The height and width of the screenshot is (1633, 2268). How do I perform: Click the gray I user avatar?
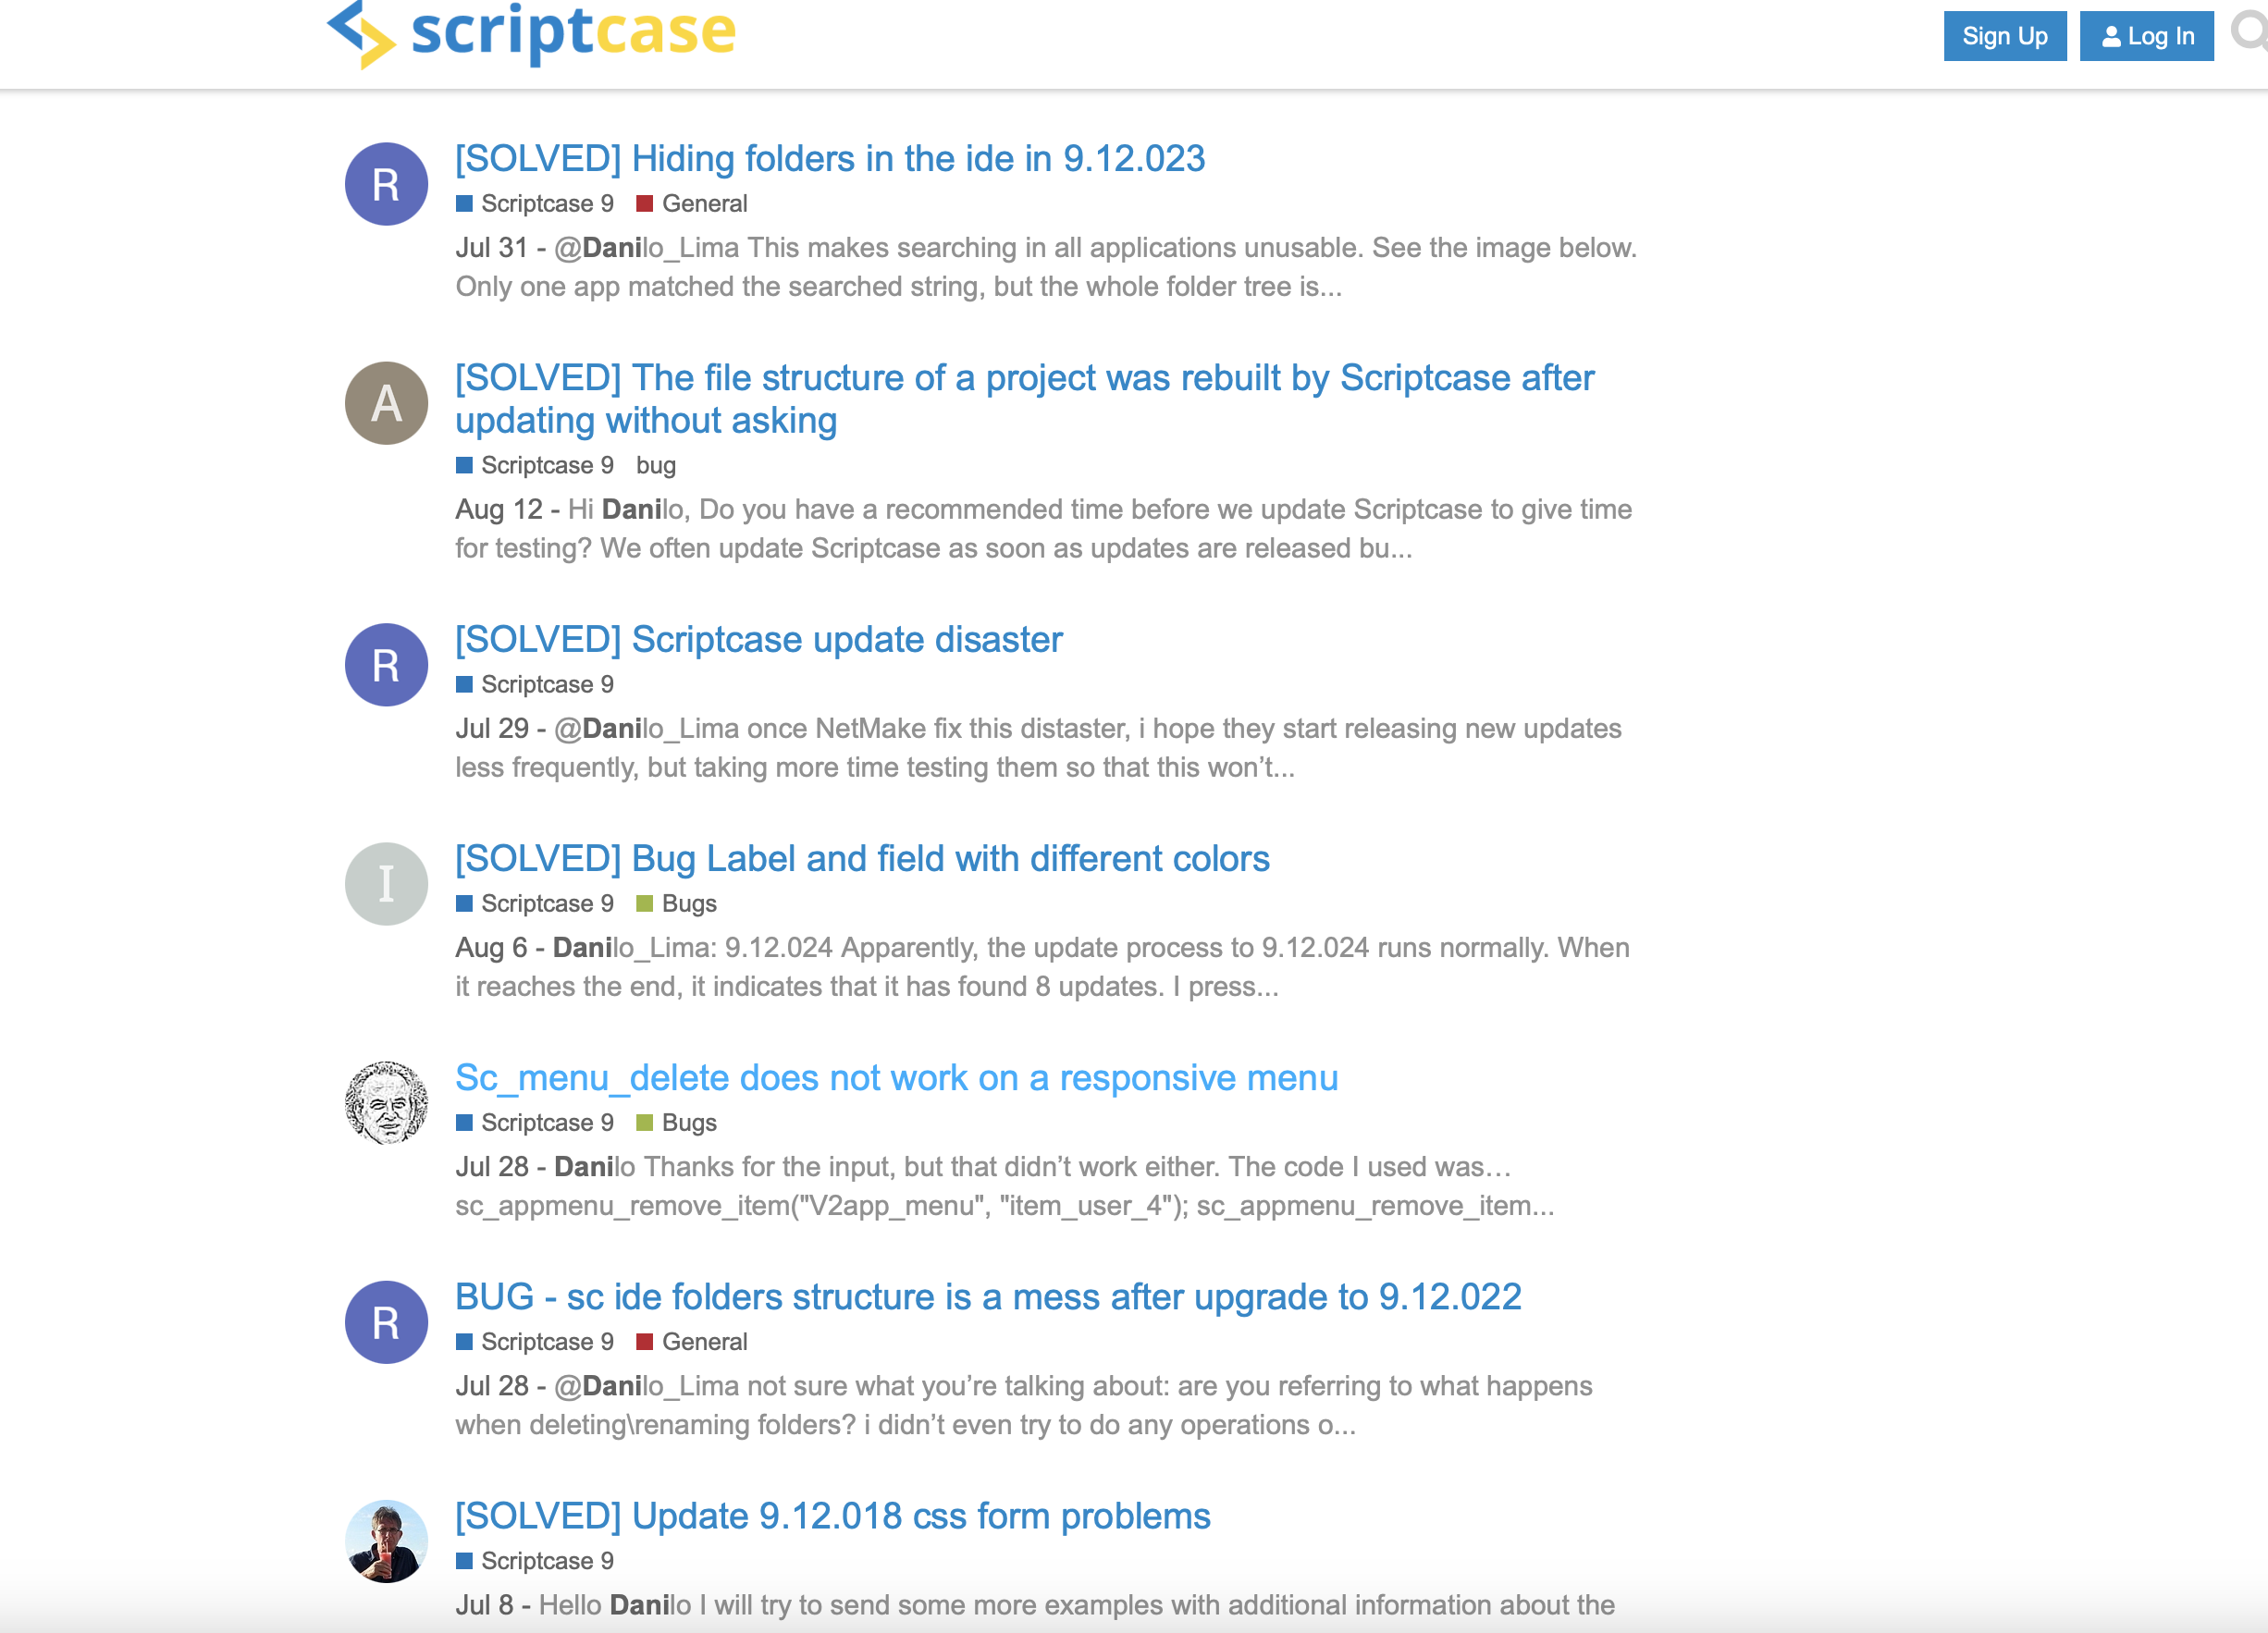pos(386,884)
